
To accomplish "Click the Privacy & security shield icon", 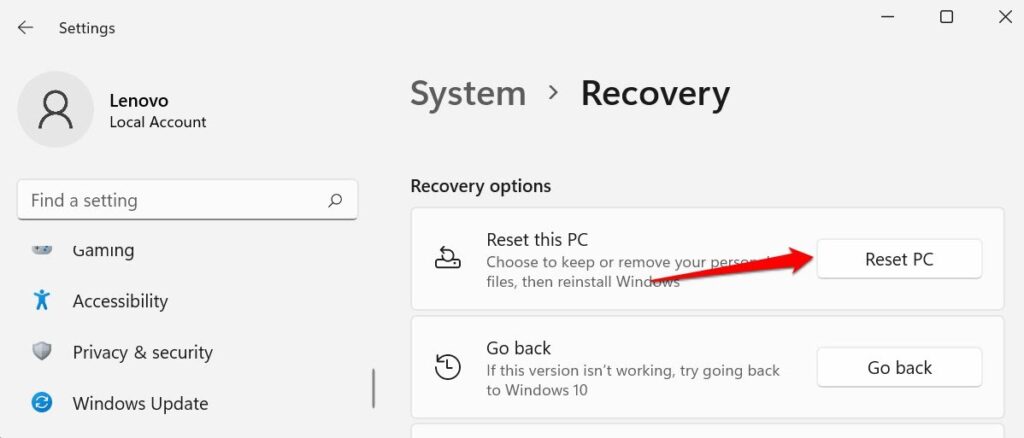I will 42,352.
